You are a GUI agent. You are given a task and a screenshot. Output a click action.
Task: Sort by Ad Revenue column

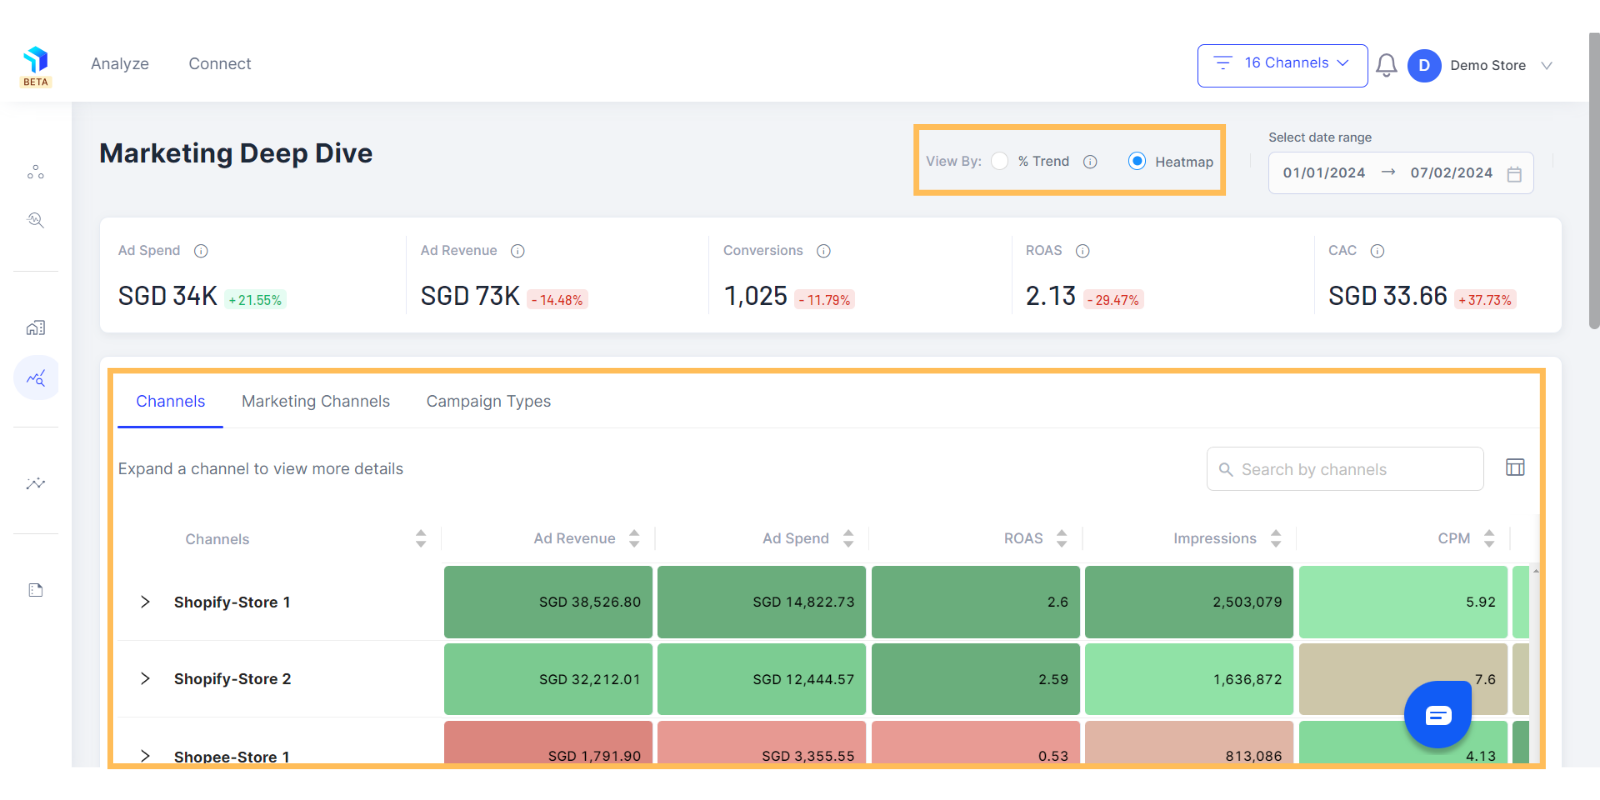634,539
